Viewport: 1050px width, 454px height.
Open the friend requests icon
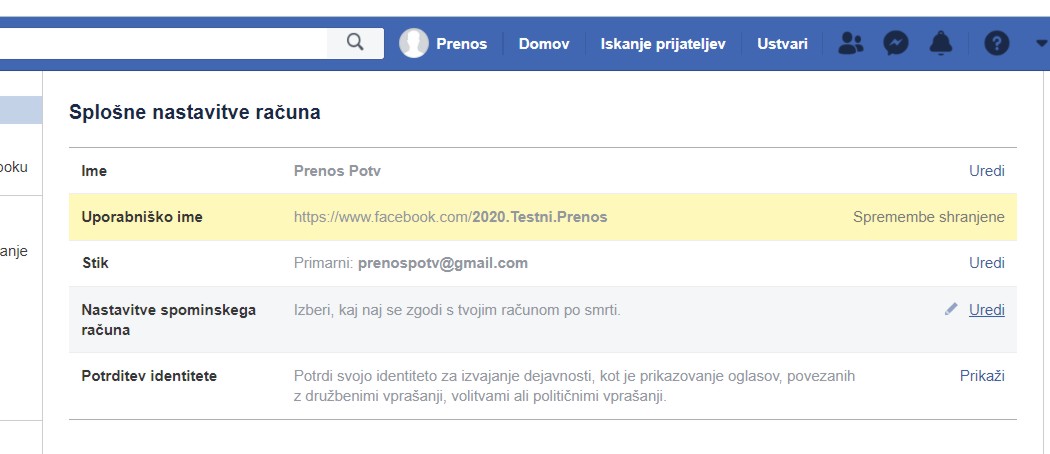click(x=851, y=43)
